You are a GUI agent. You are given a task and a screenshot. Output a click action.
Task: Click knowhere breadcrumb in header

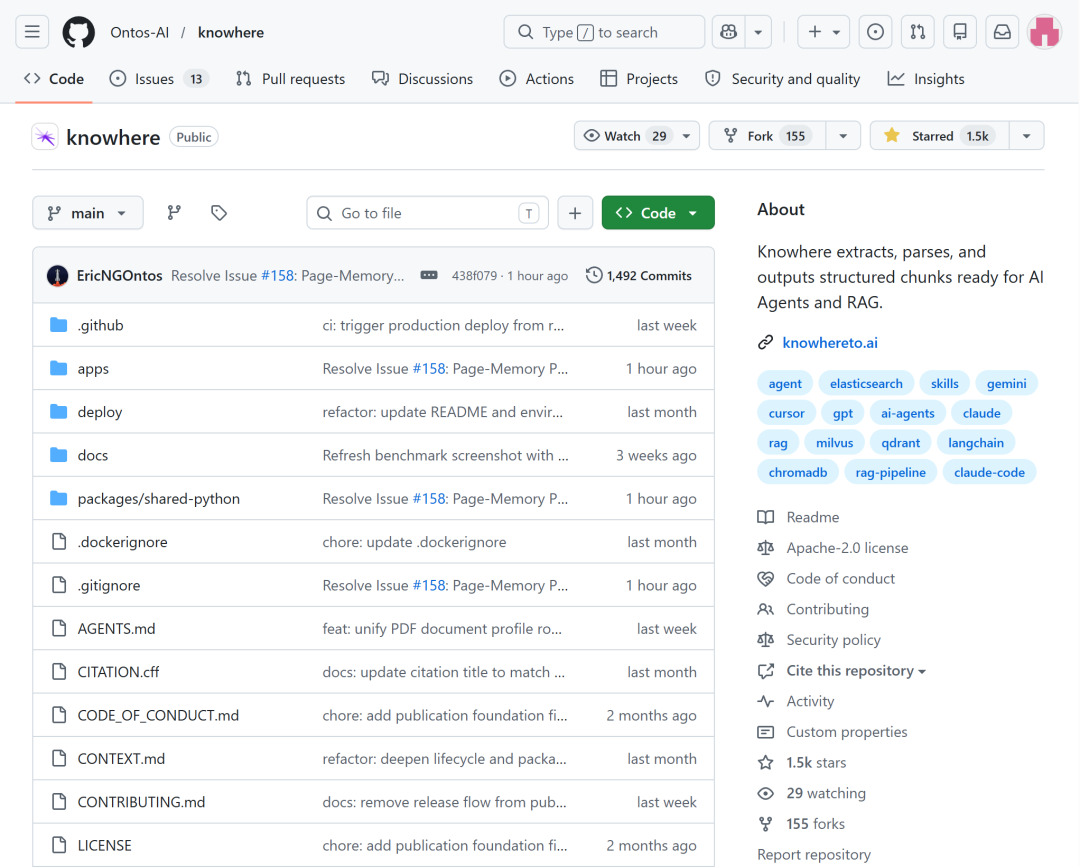pyautogui.click(x=231, y=32)
